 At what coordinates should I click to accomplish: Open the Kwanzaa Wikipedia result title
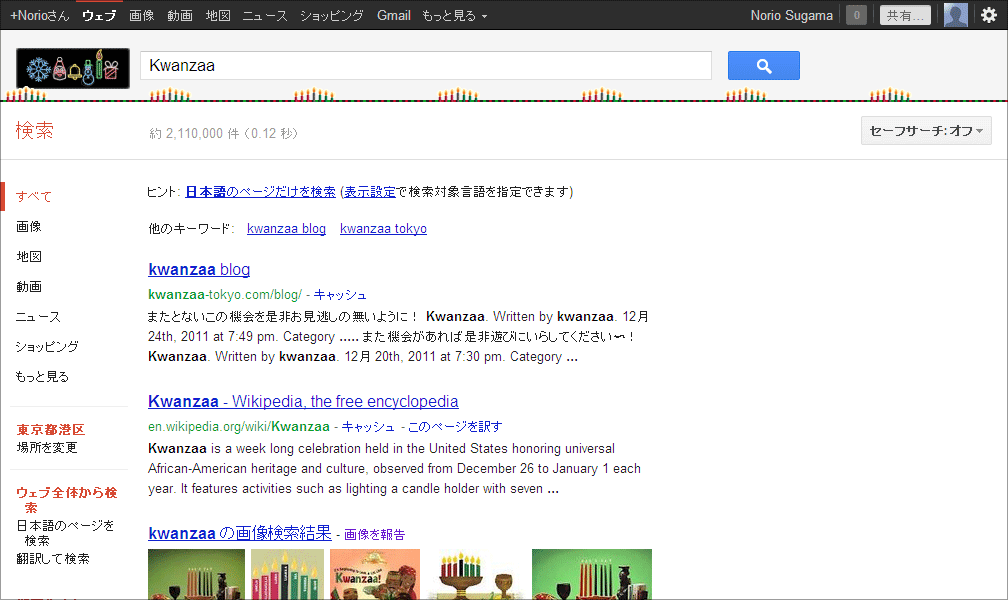[303, 401]
